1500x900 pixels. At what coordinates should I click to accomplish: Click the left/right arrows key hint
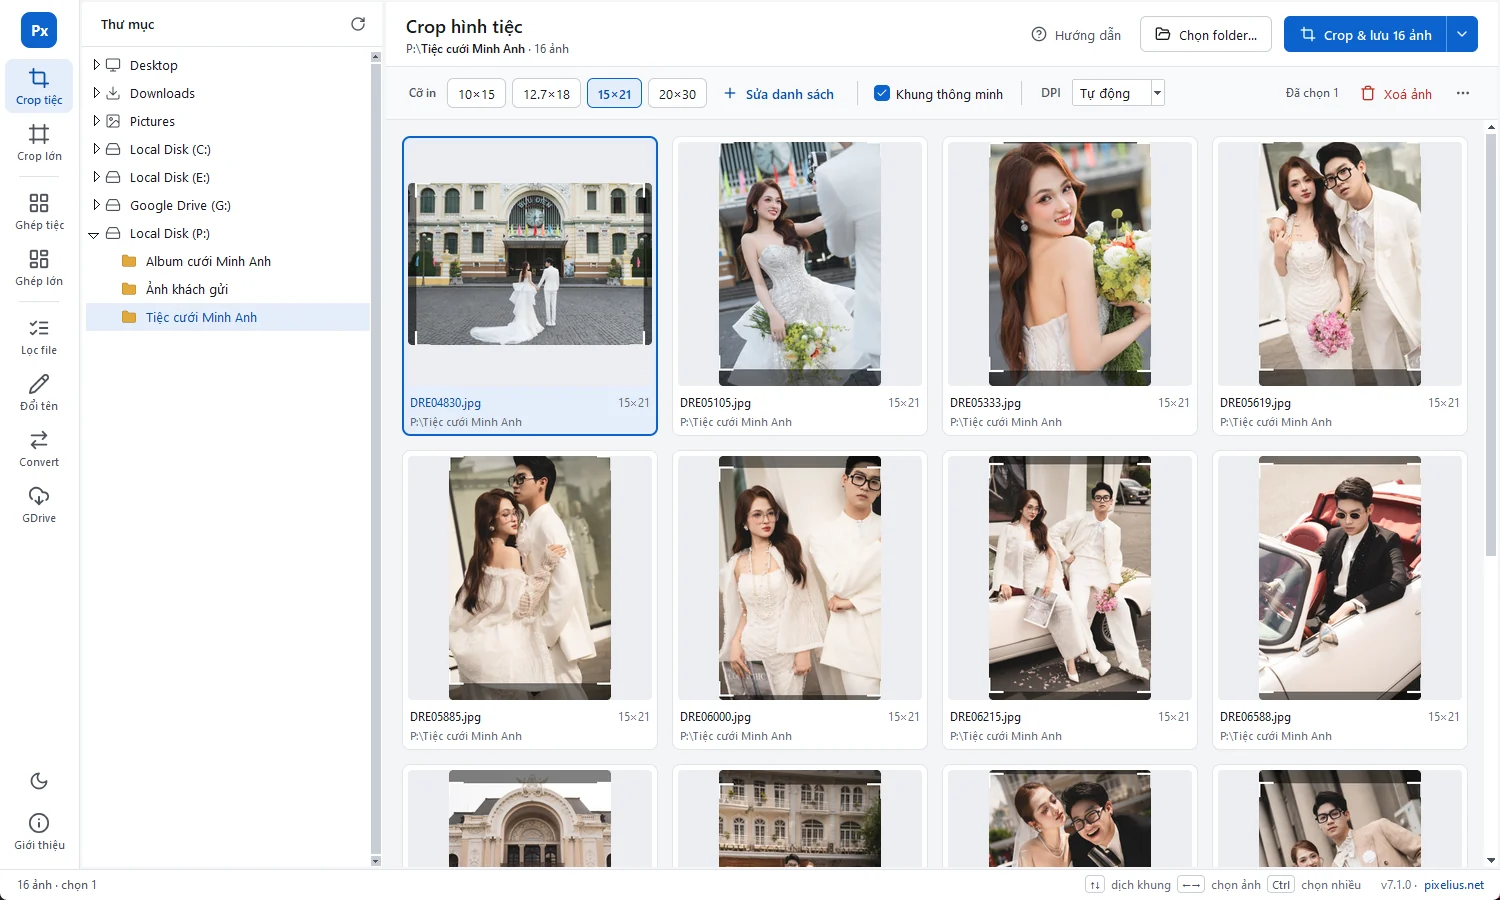tap(1191, 885)
